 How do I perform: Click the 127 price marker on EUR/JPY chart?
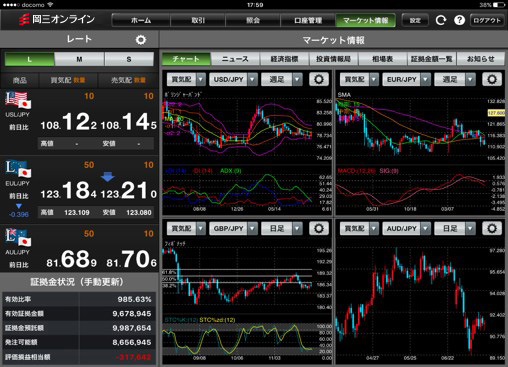[496, 113]
